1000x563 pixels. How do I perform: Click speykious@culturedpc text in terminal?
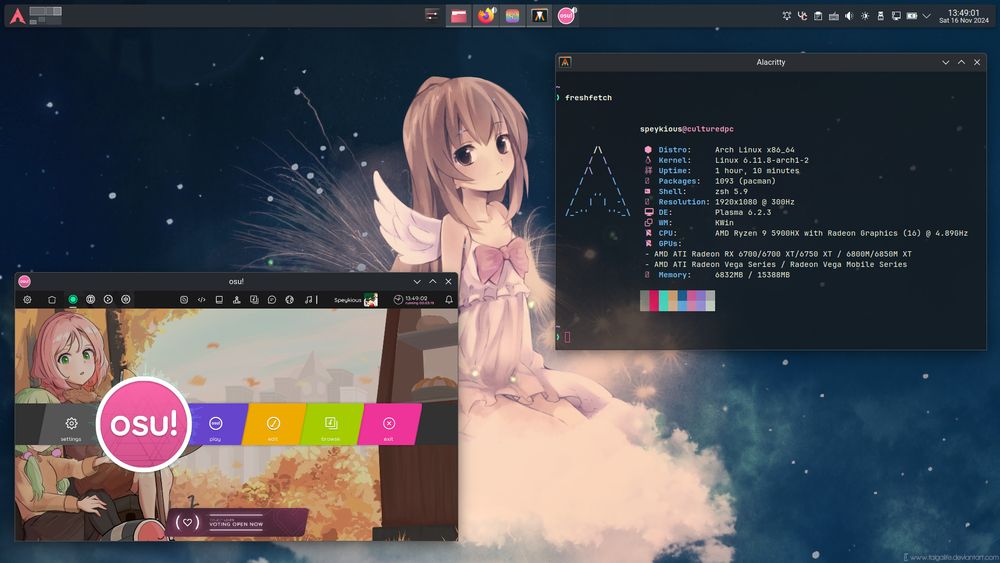pyautogui.click(x=687, y=129)
